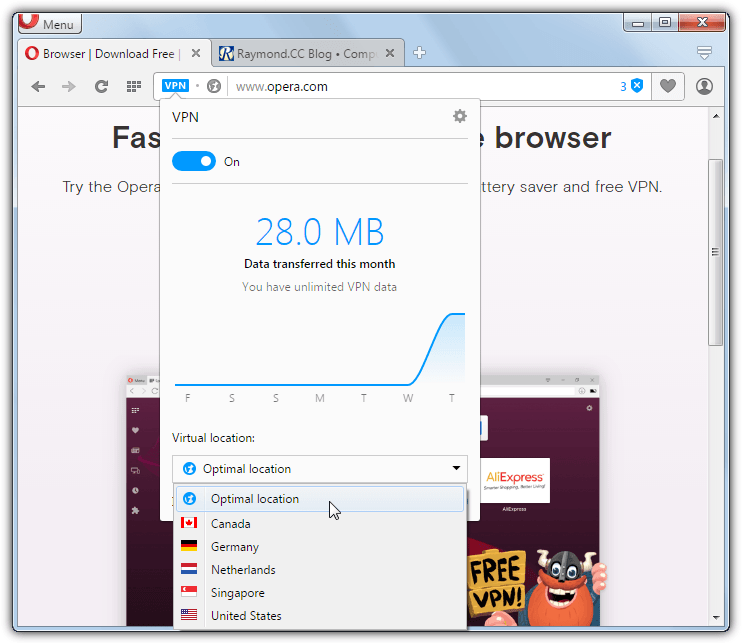742x643 pixels.
Task: Close the Raymond.CC Blog tab
Action: [389, 53]
